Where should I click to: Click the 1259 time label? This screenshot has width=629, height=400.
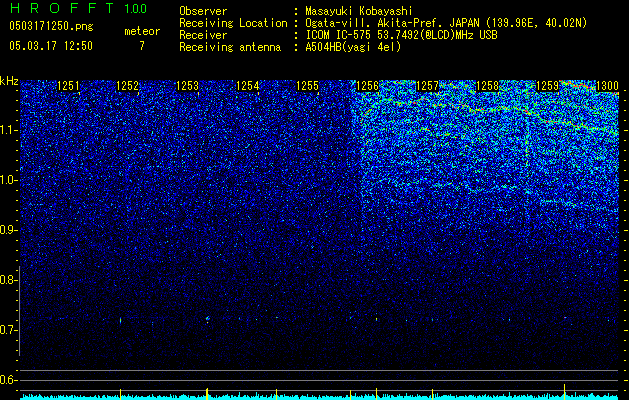click(548, 86)
